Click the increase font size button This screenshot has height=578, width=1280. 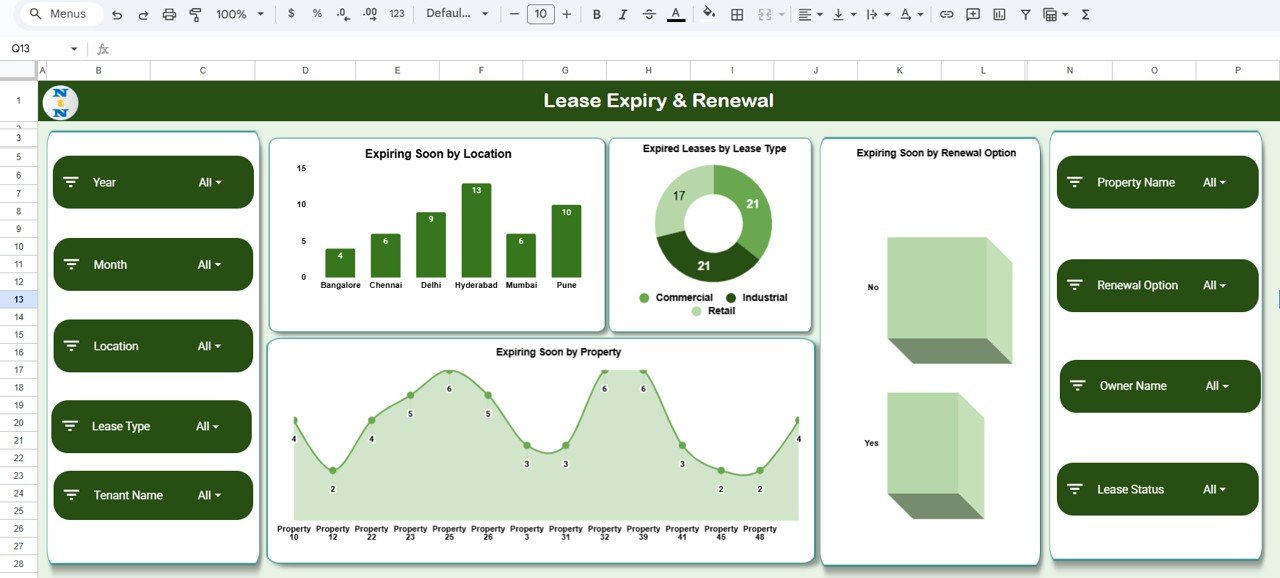567,14
